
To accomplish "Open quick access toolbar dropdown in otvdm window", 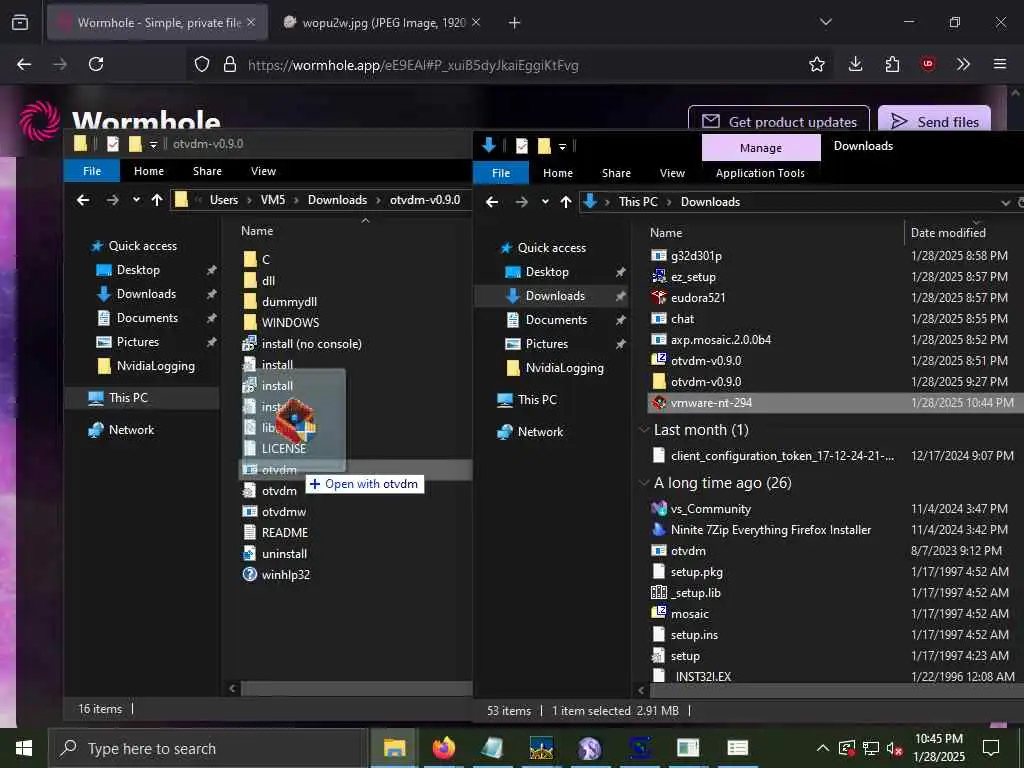I will coord(153,144).
